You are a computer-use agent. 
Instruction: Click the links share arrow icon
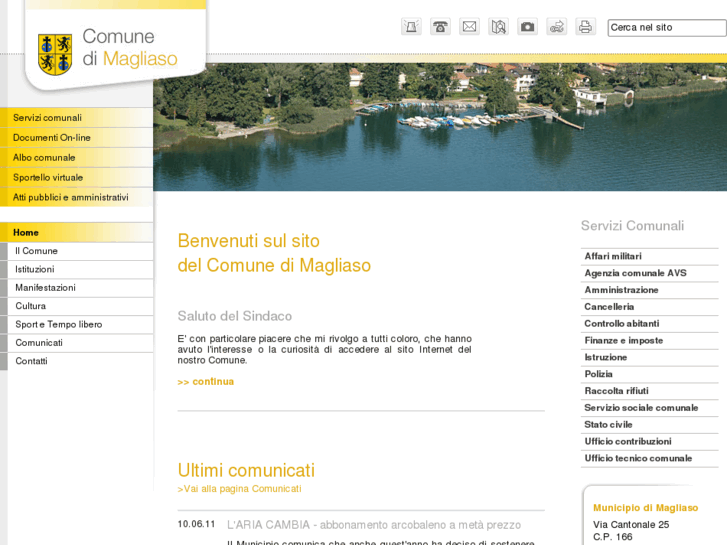click(556, 26)
